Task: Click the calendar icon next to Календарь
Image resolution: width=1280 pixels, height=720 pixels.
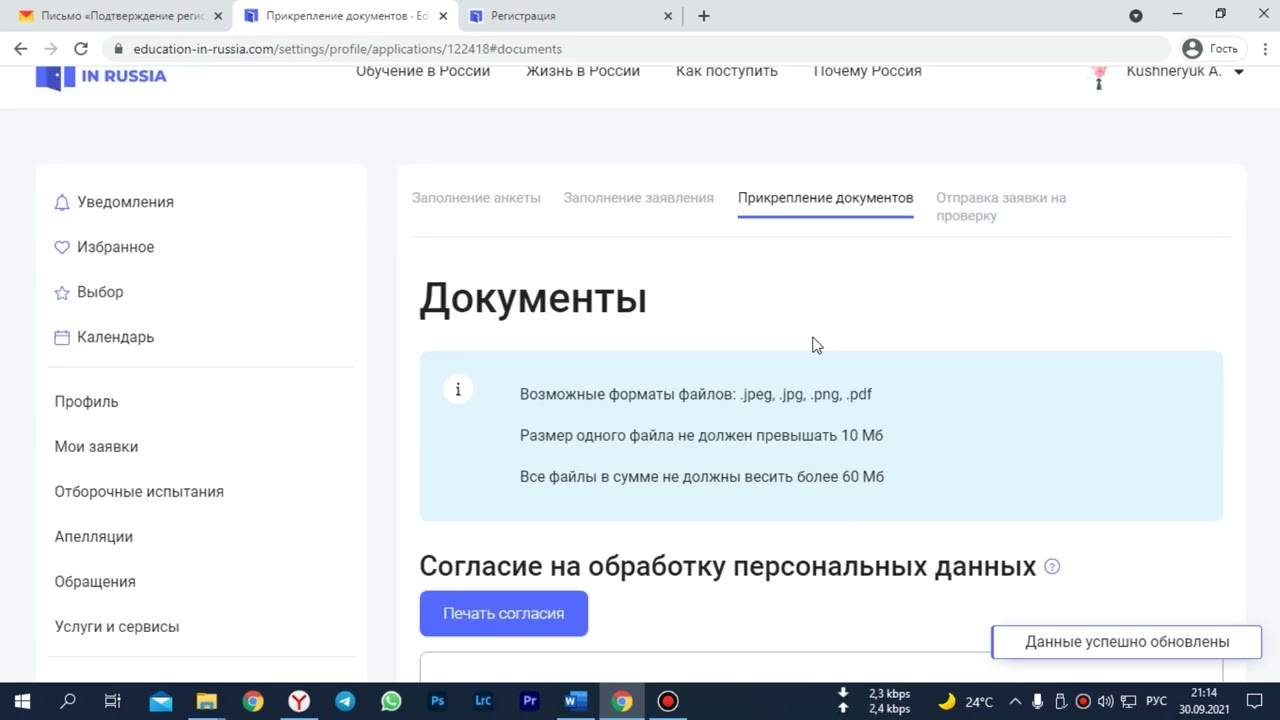Action: [x=62, y=337]
